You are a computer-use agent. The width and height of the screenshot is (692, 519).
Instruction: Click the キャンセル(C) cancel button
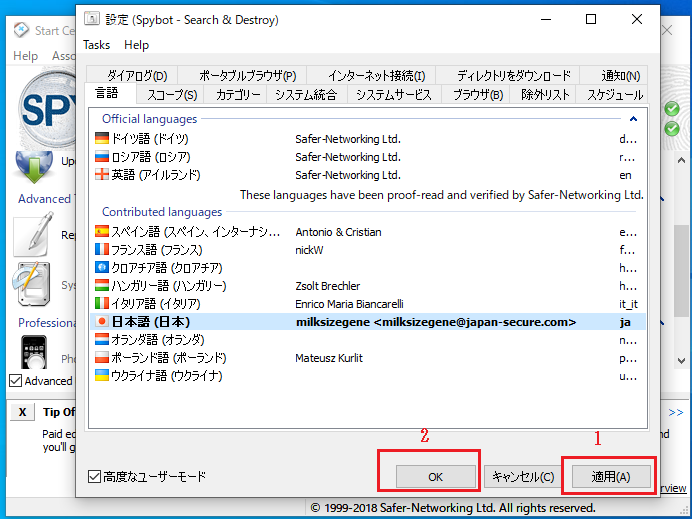[521, 477]
